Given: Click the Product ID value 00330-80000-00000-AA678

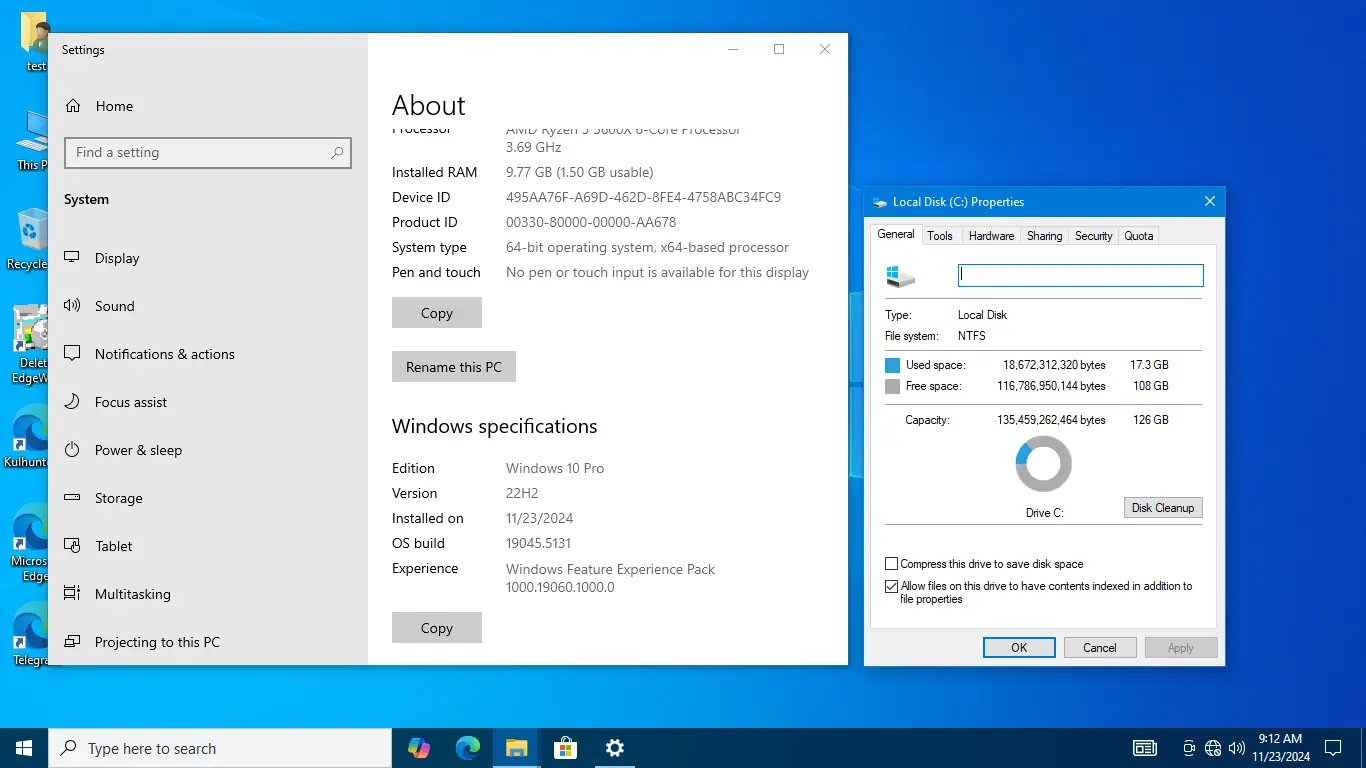Looking at the screenshot, I should click(591, 222).
